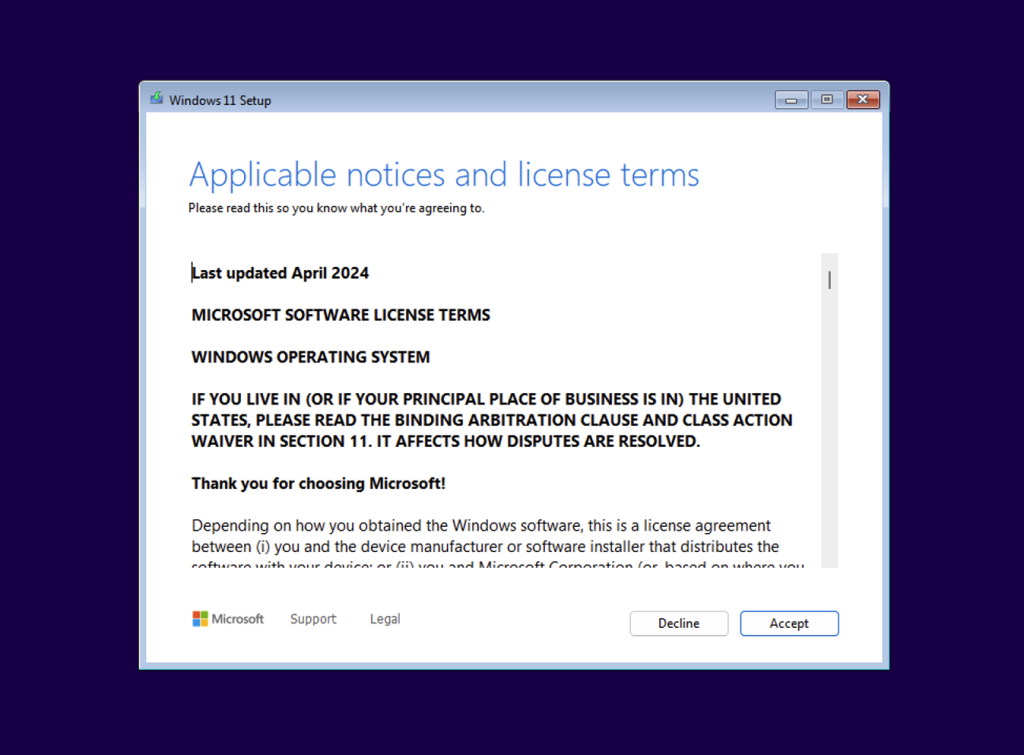
Task: Click the Microsoft four-color logo
Action: point(200,619)
